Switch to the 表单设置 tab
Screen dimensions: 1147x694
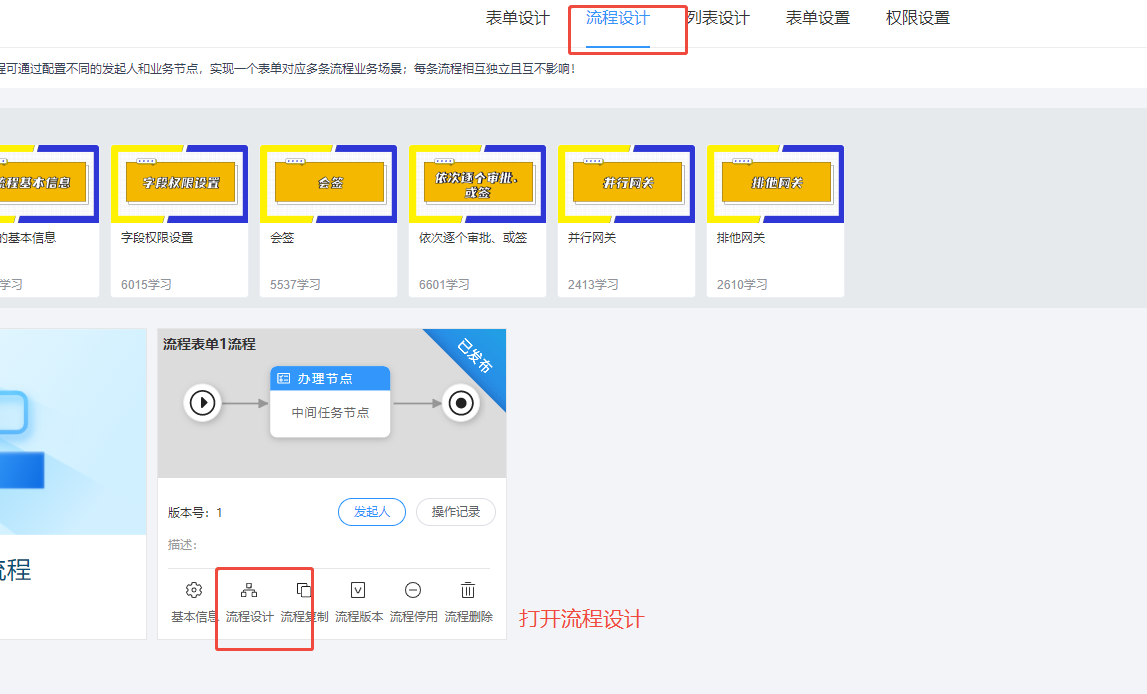click(816, 17)
